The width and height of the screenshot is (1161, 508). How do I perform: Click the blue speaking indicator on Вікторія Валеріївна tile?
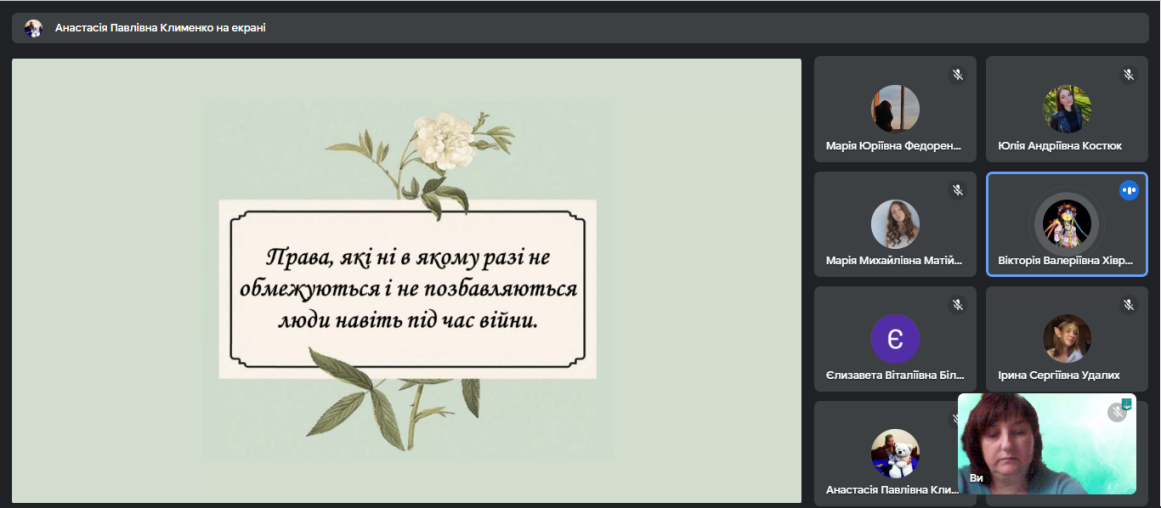[1128, 190]
